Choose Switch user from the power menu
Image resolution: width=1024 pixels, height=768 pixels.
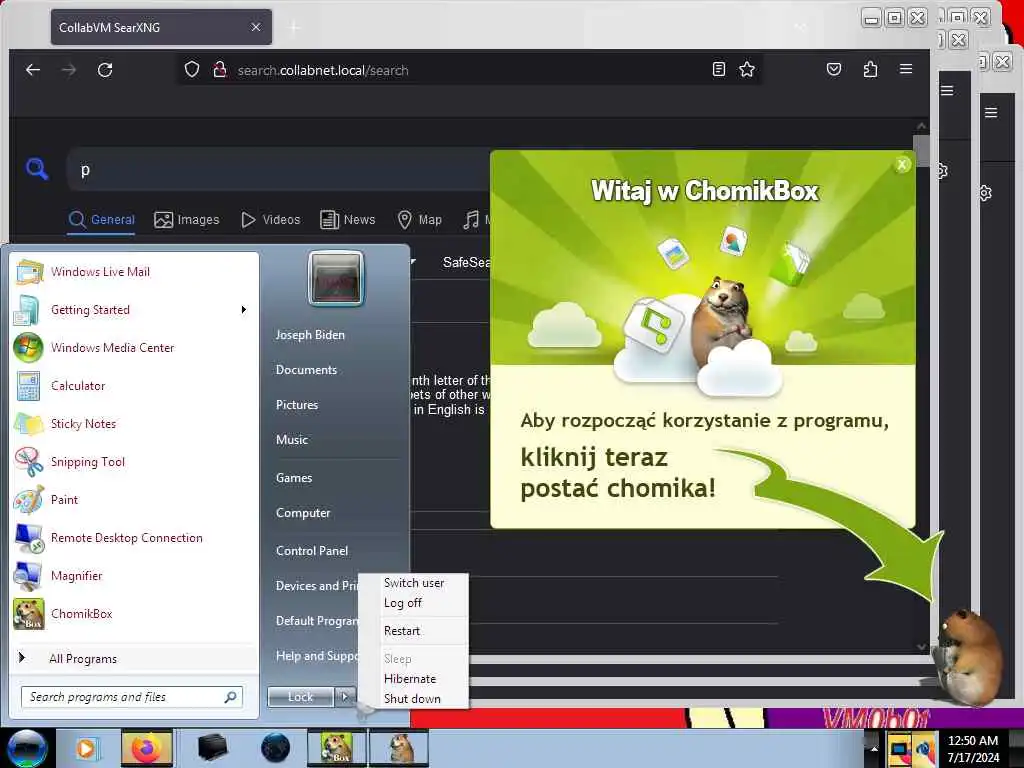(x=414, y=583)
